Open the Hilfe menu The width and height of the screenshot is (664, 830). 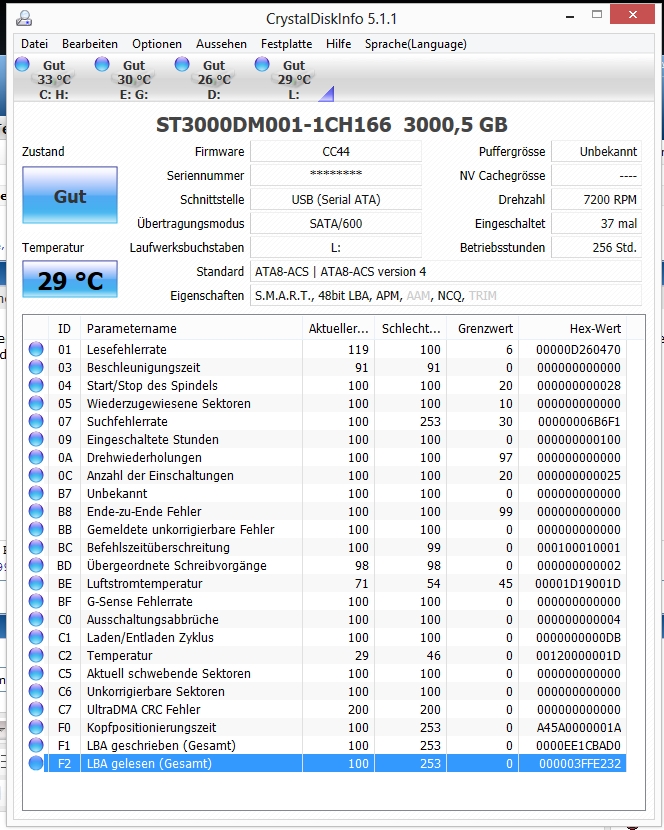pyautogui.click(x=338, y=44)
